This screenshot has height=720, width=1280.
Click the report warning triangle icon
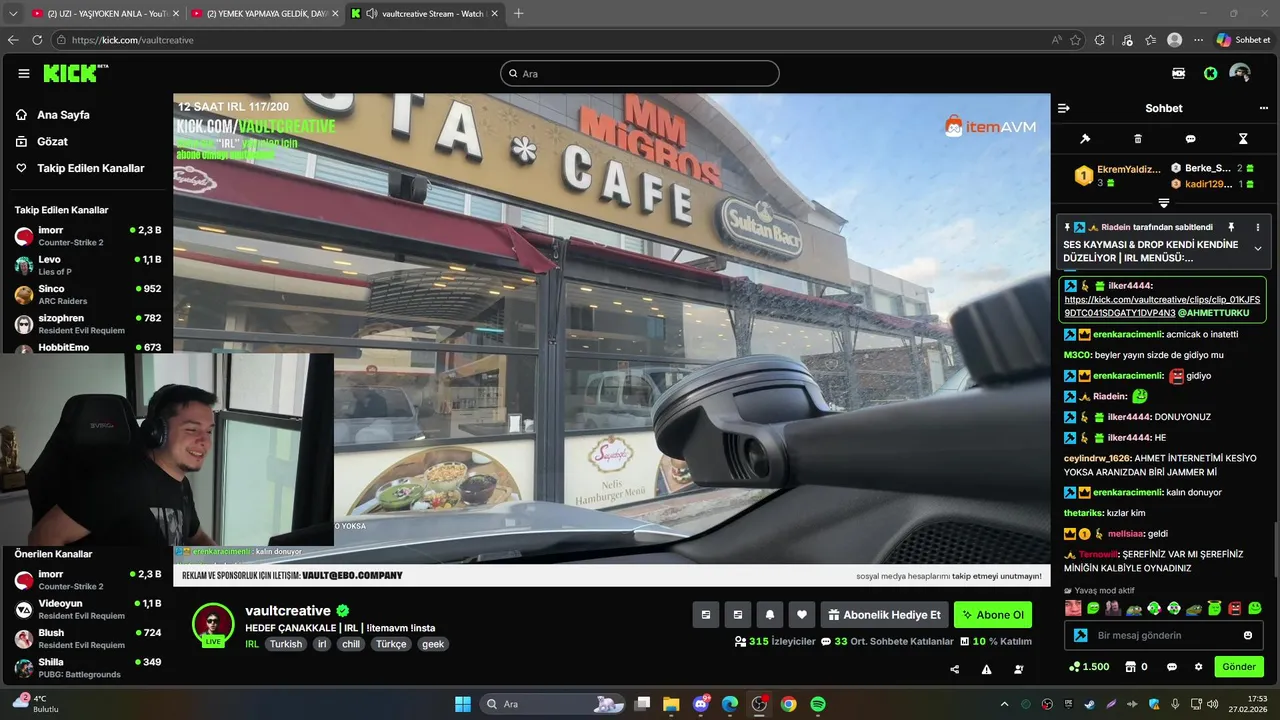[x=987, y=669]
